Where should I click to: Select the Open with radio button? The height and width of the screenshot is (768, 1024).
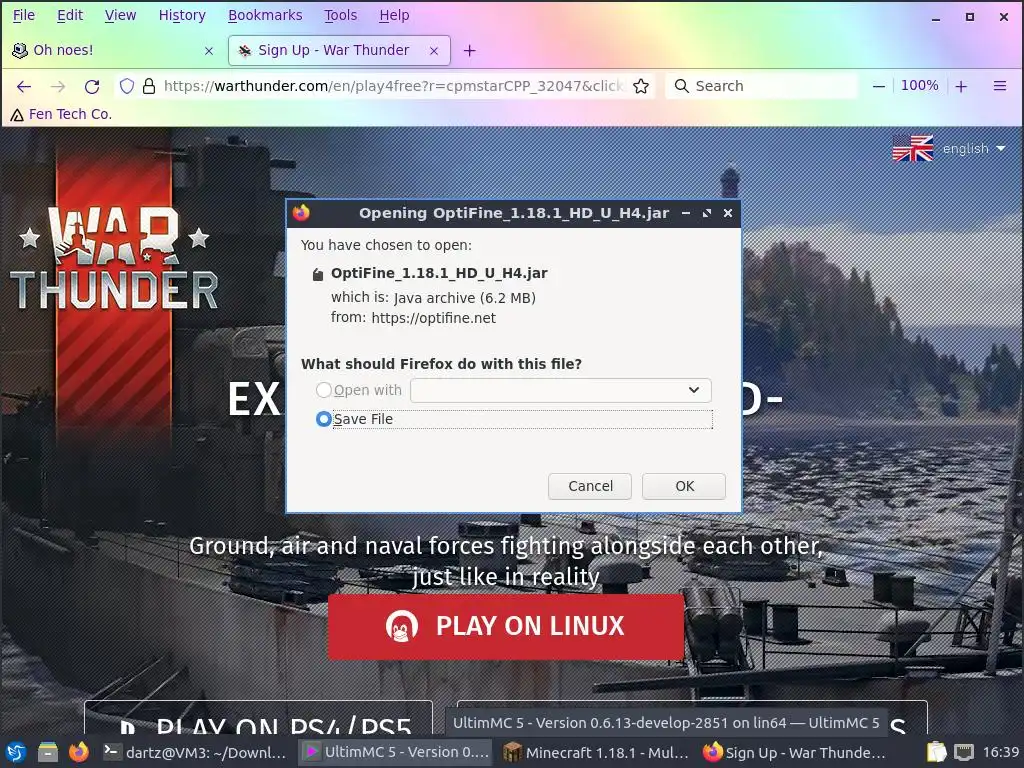(323, 390)
